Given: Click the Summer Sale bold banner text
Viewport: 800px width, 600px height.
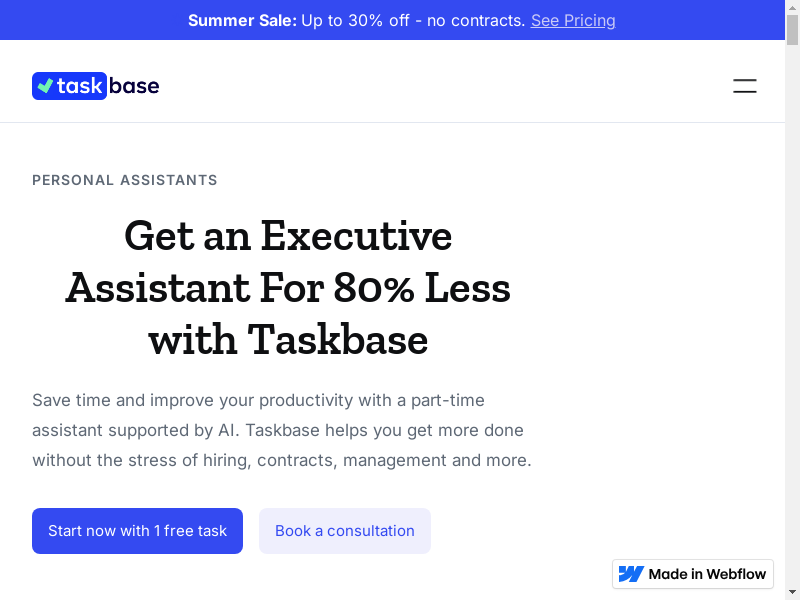Looking at the screenshot, I should click(x=242, y=20).
